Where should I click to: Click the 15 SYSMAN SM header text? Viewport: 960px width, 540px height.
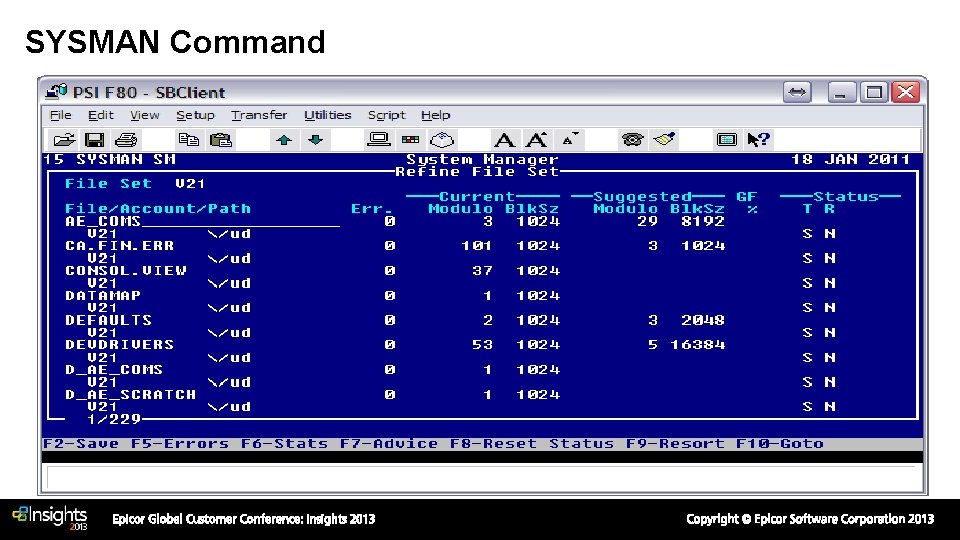pyautogui.click(x=110, y=159)
